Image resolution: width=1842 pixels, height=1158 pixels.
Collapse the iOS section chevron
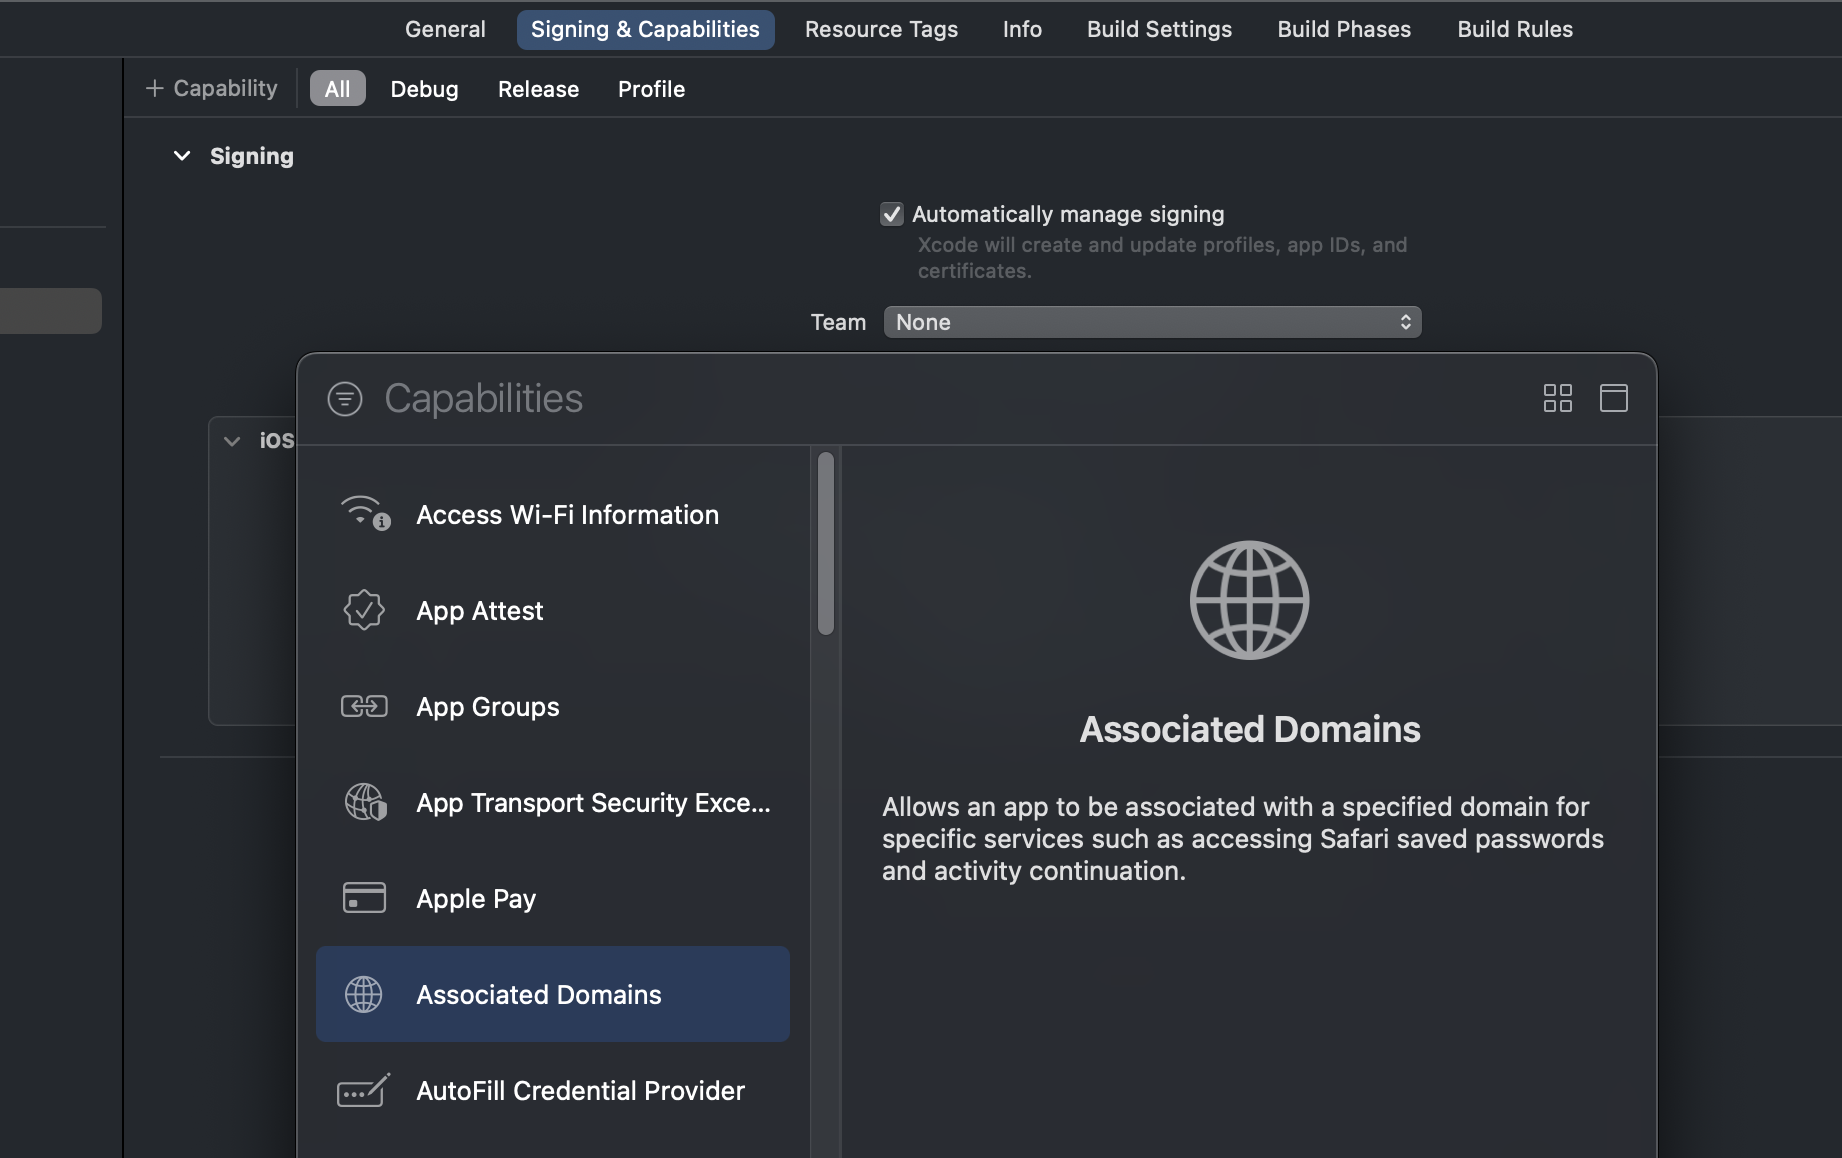tap(232, 441)
